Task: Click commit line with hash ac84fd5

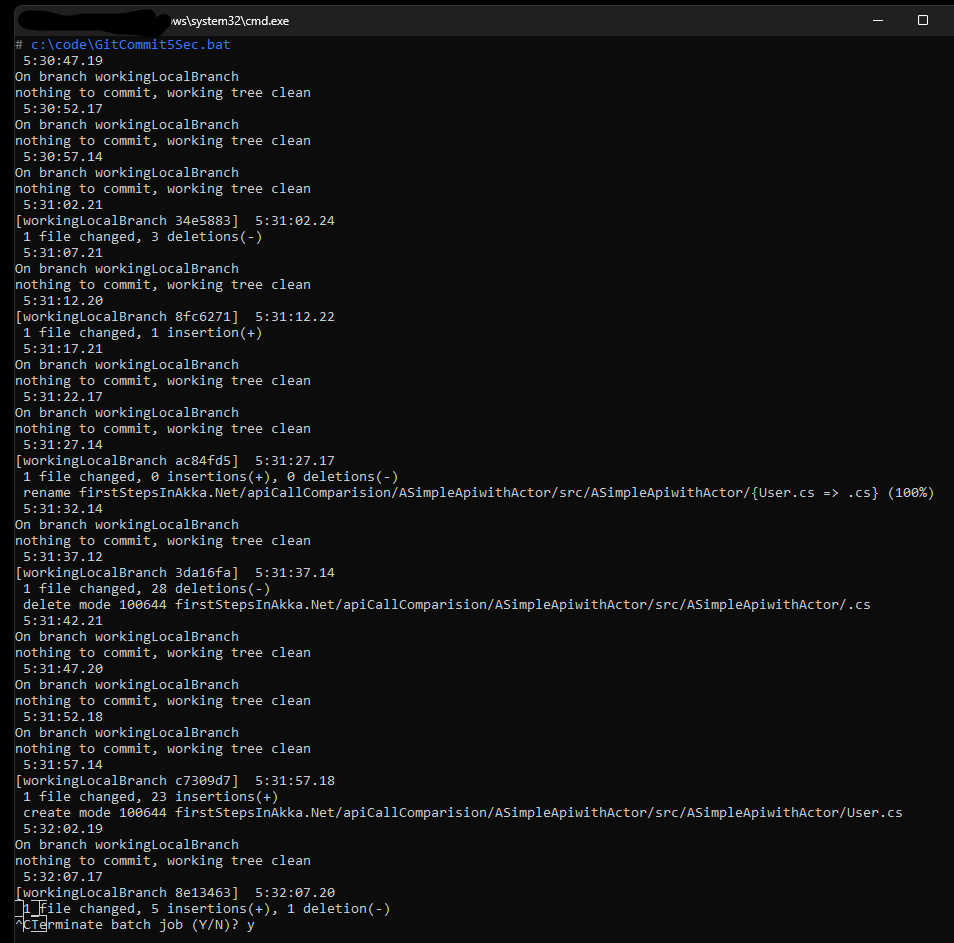Action: click(x=175, y=461)
